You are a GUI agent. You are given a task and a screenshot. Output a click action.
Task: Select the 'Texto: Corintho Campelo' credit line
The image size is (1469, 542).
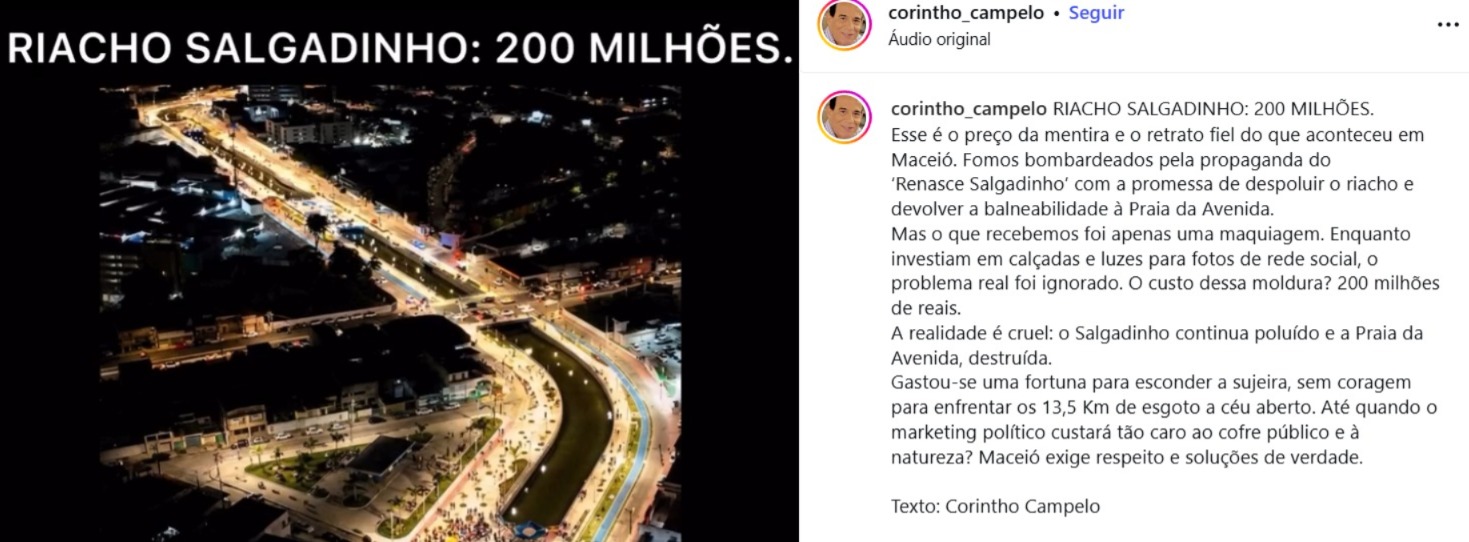(x=995, y=506)
